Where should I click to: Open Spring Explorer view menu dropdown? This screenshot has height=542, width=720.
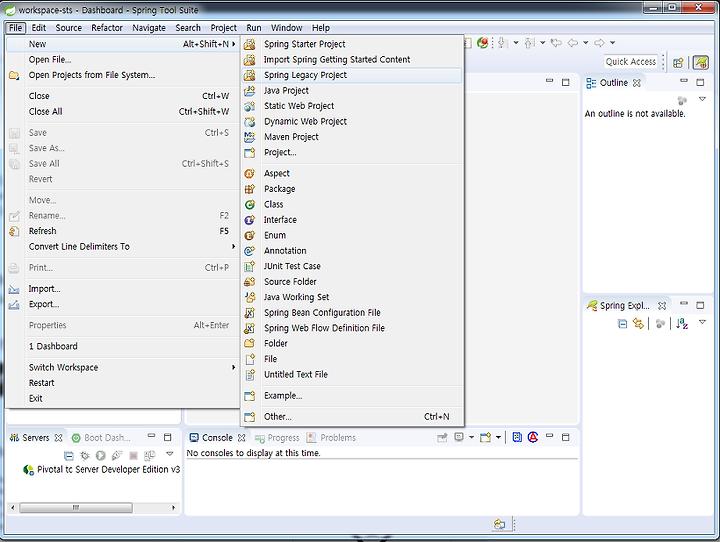click(702, 322)
